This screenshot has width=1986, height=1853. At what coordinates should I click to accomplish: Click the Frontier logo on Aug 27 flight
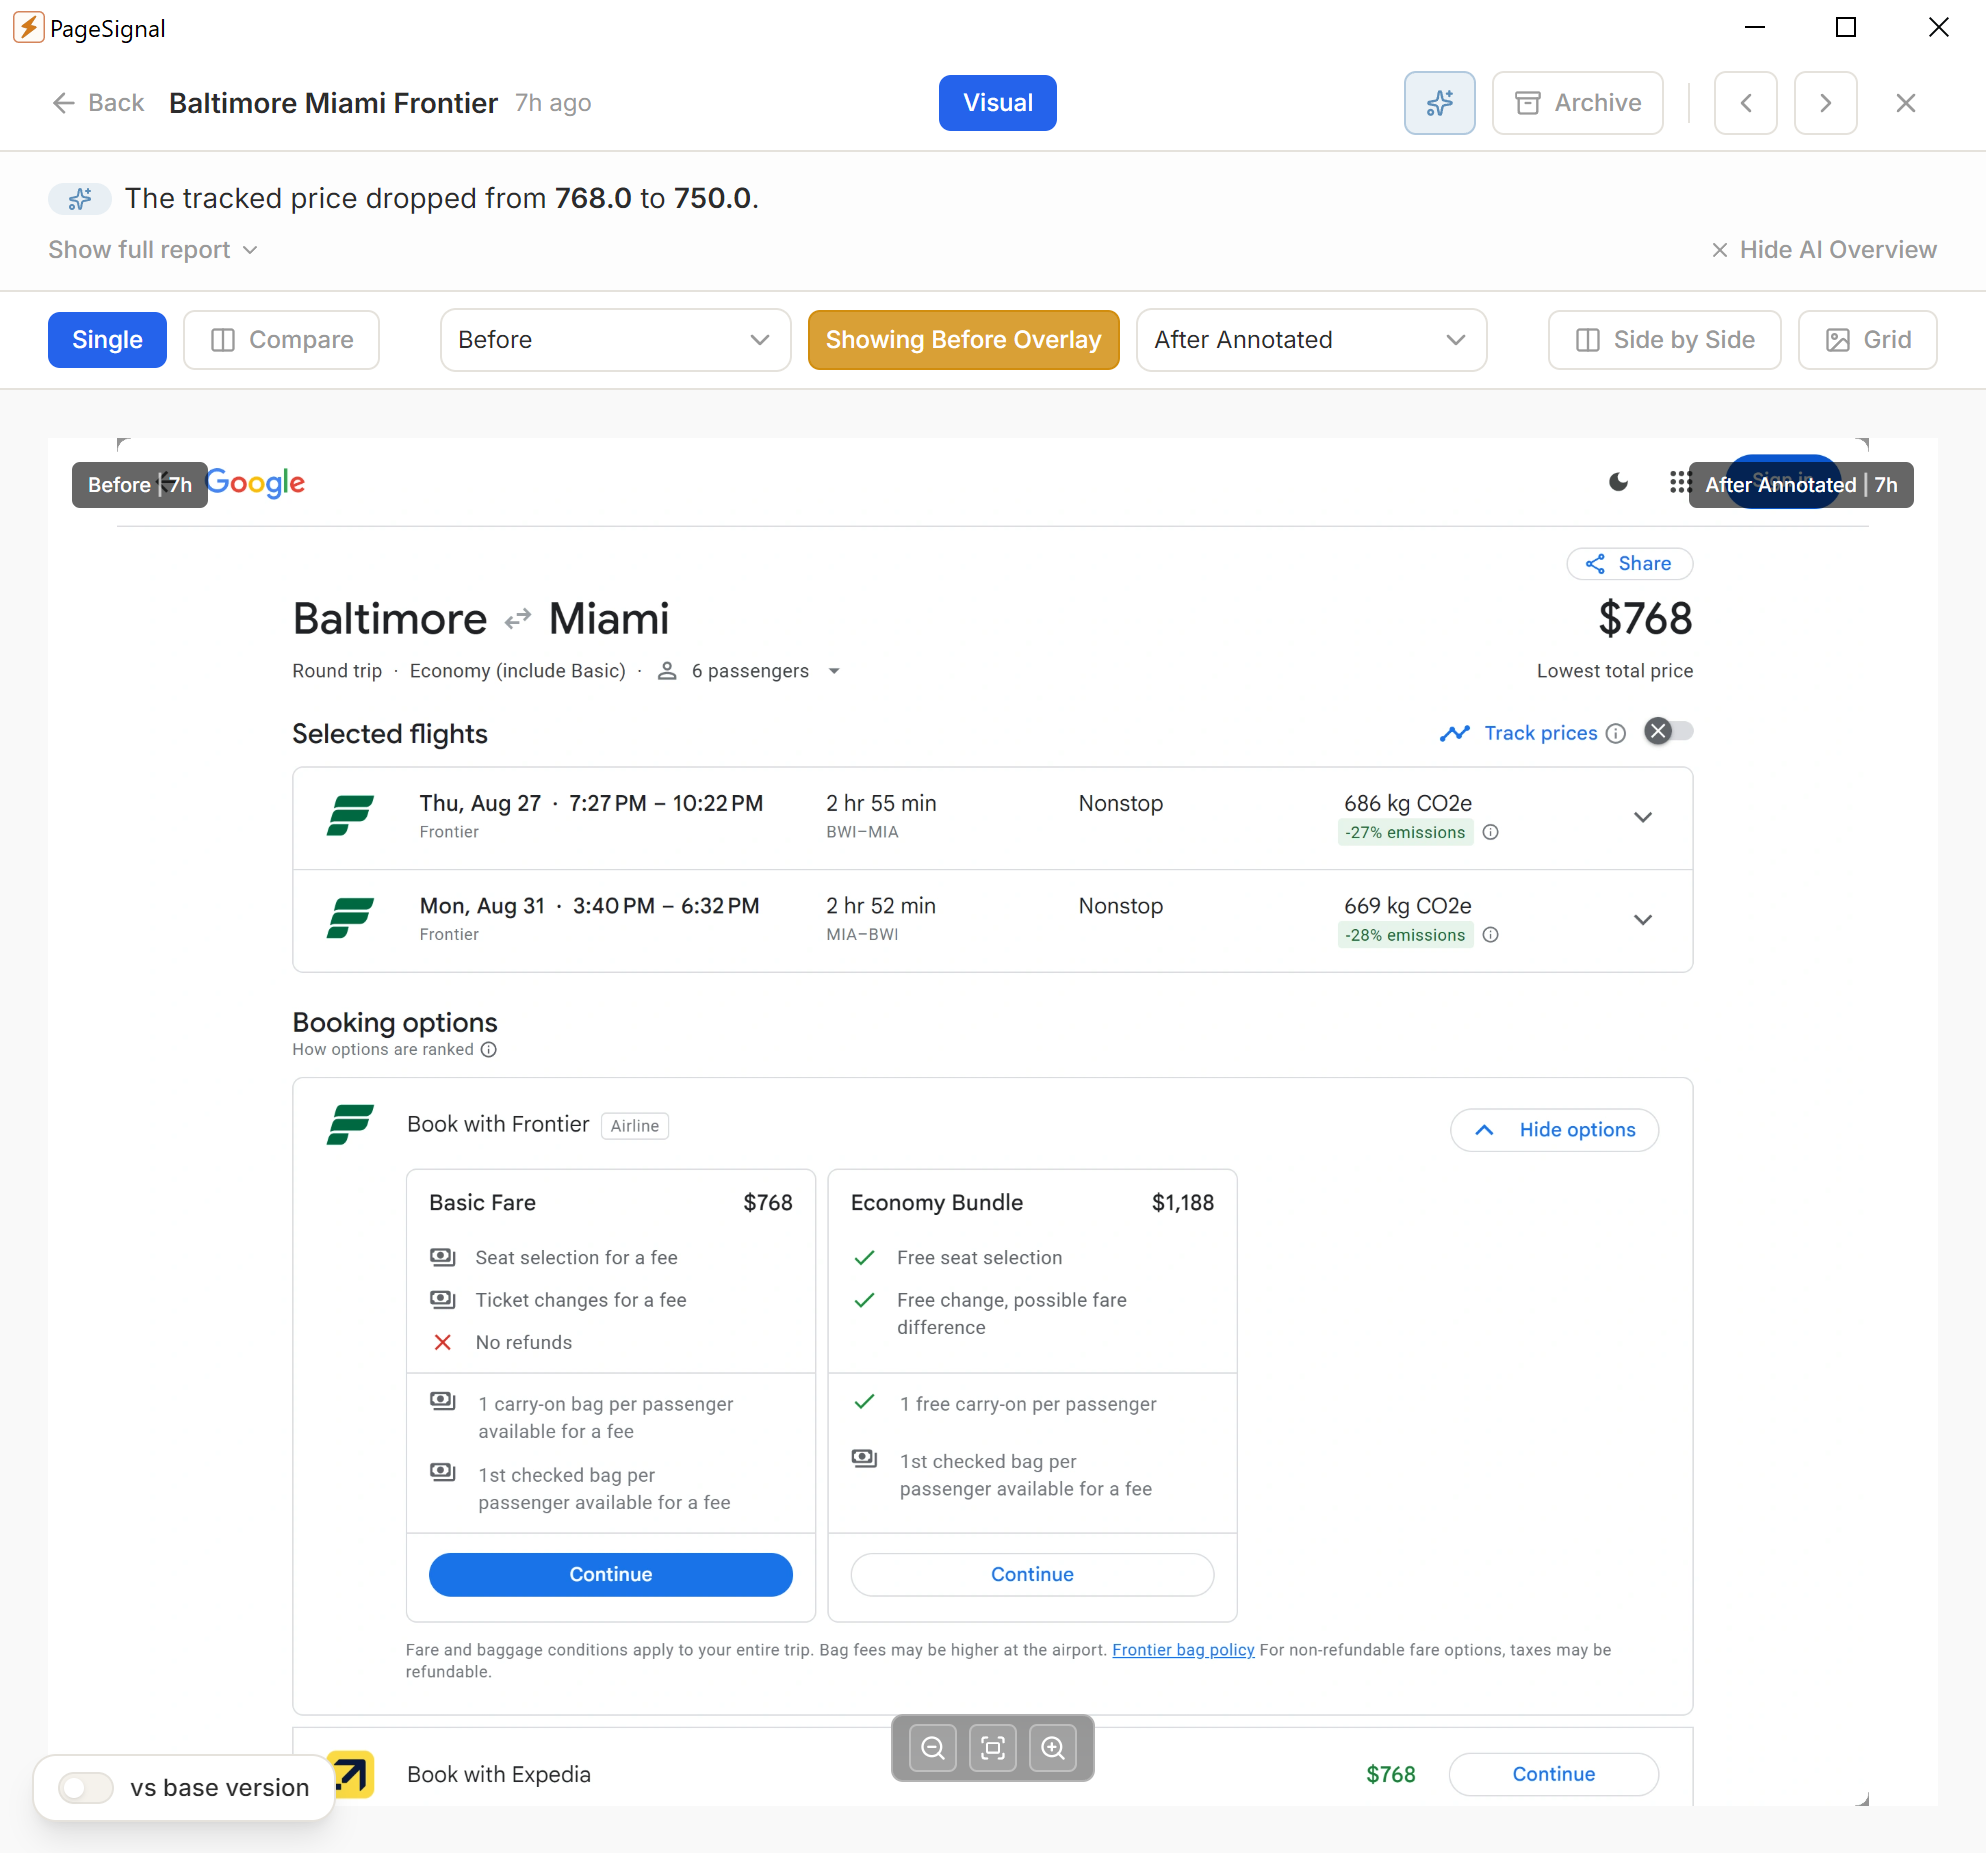pyautogui.click(x=351, y=816)
